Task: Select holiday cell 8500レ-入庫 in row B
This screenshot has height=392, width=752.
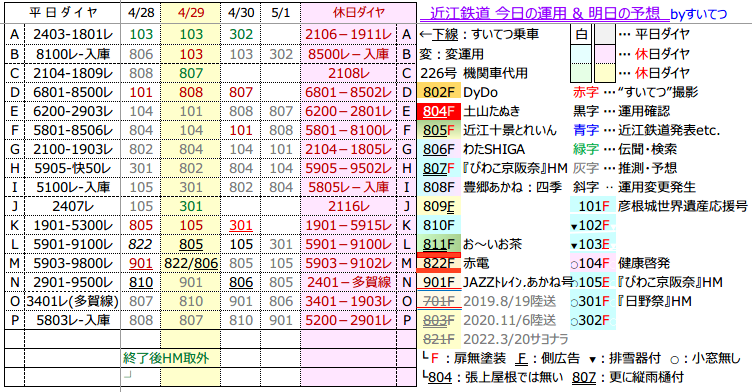Action: [349, 54]
